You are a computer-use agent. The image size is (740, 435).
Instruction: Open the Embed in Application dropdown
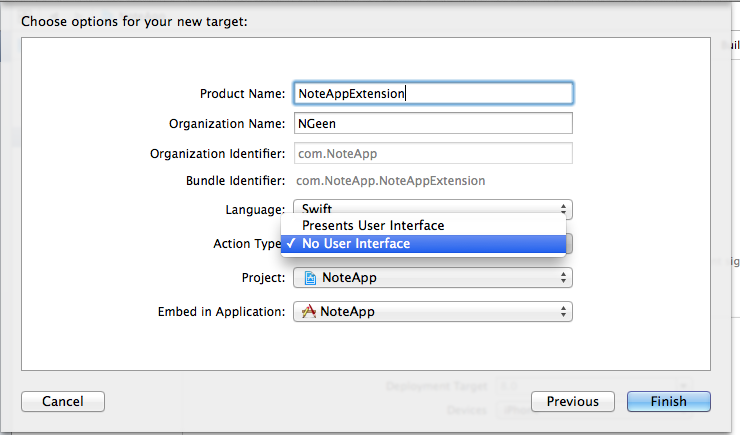click(433, 311)
